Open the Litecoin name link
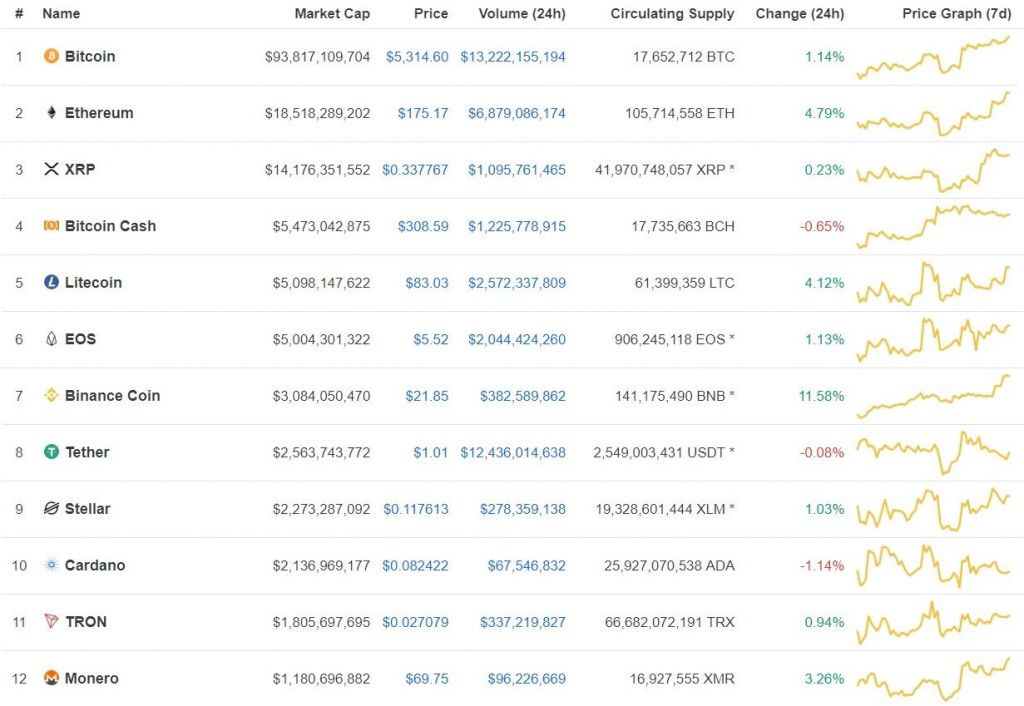The width and height of the screenshot is (1024, 706). coord(93,282)
